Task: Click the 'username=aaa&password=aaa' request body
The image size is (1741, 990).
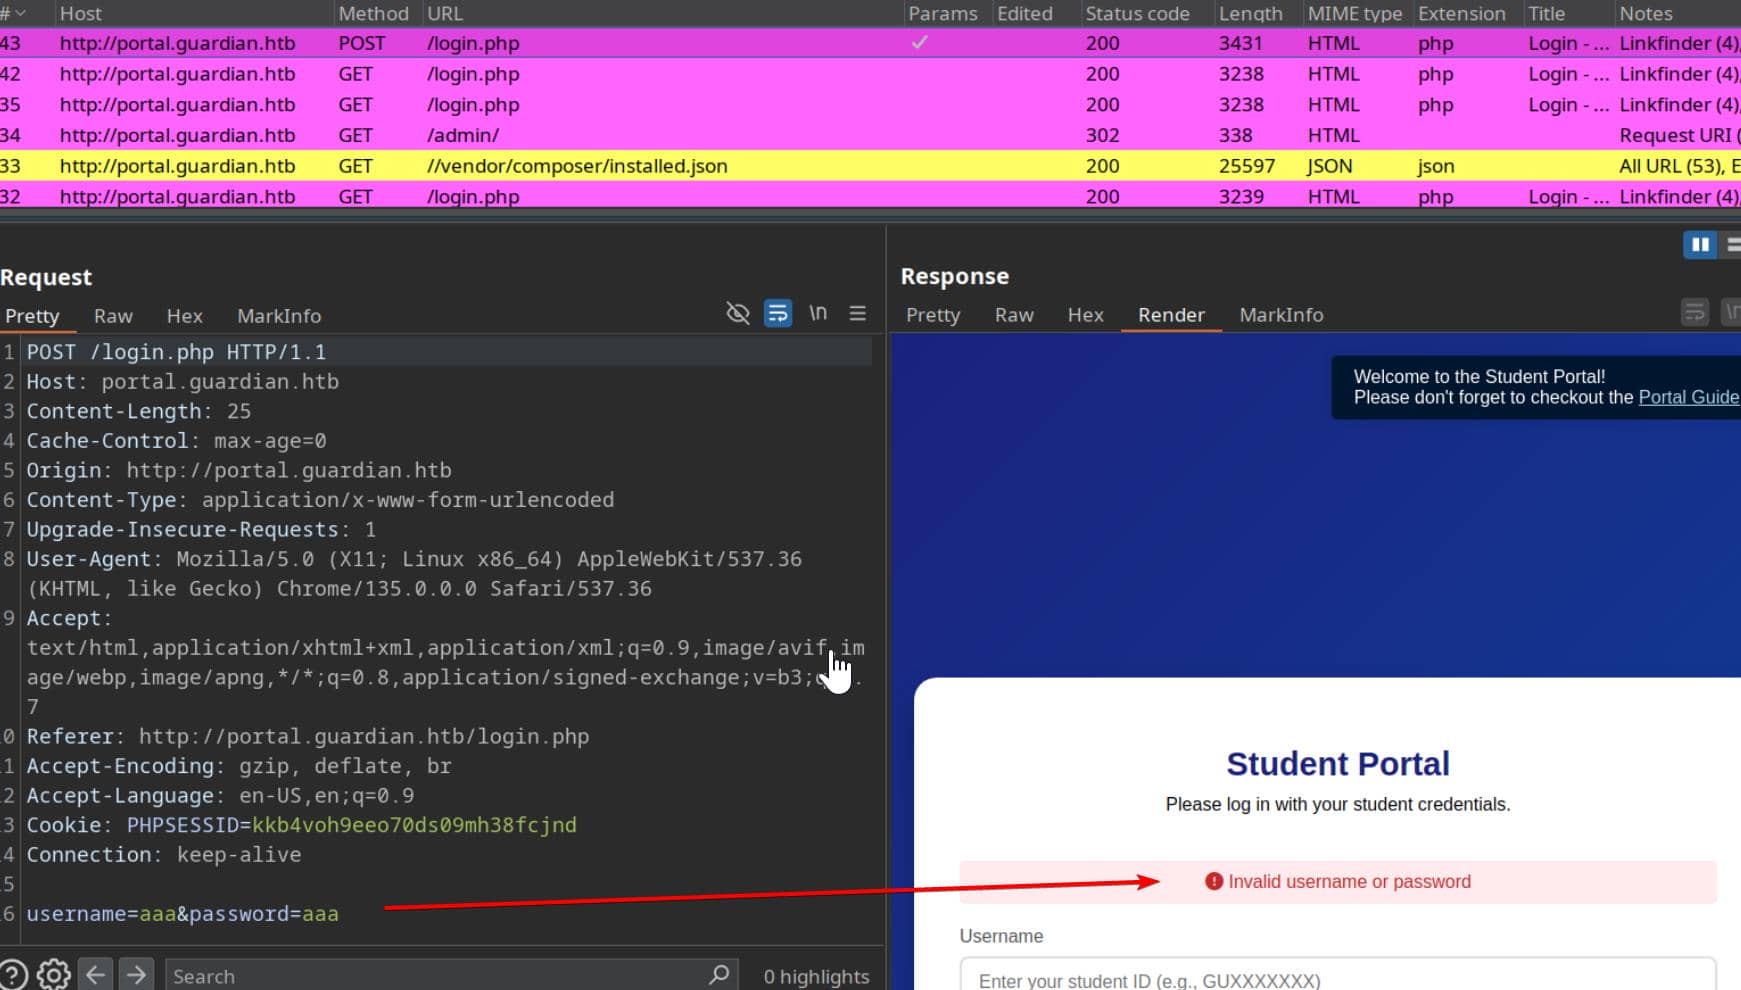Action: tap(183, 914)
